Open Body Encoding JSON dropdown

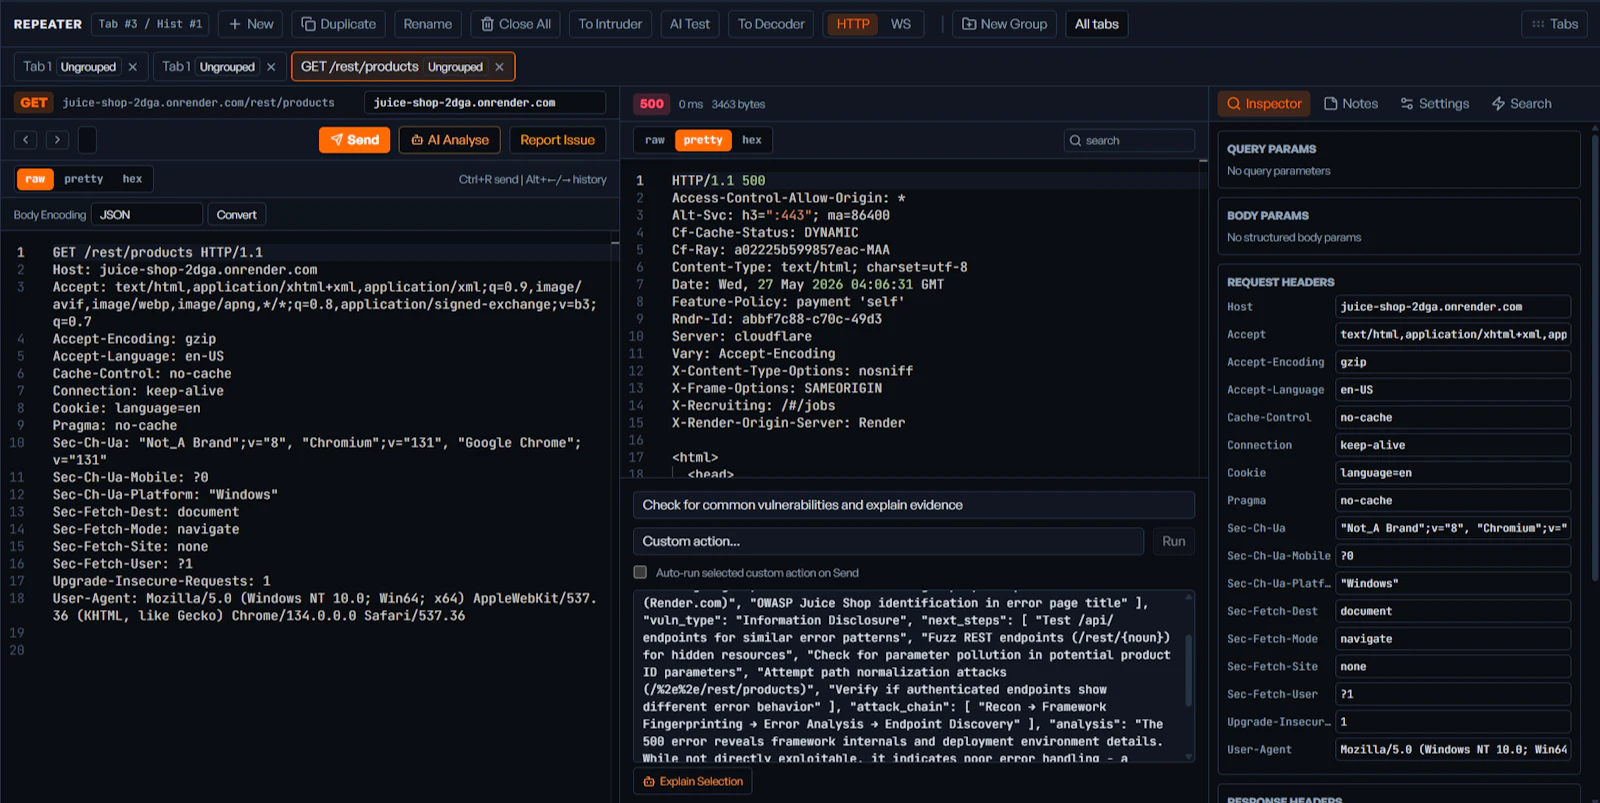(147, 215)
